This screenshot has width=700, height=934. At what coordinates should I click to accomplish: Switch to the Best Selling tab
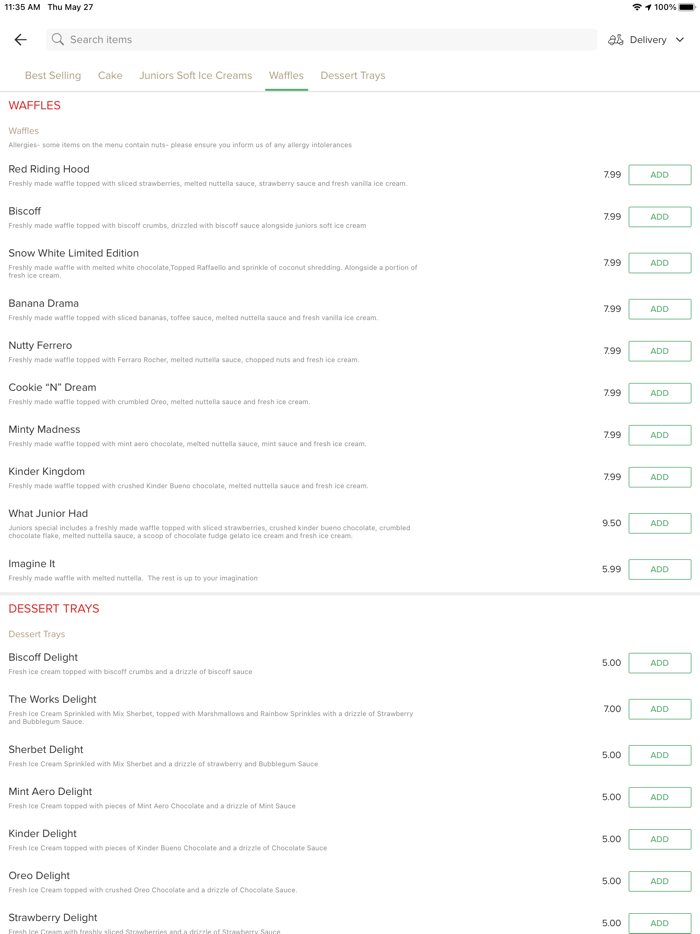tap(53, 76)
